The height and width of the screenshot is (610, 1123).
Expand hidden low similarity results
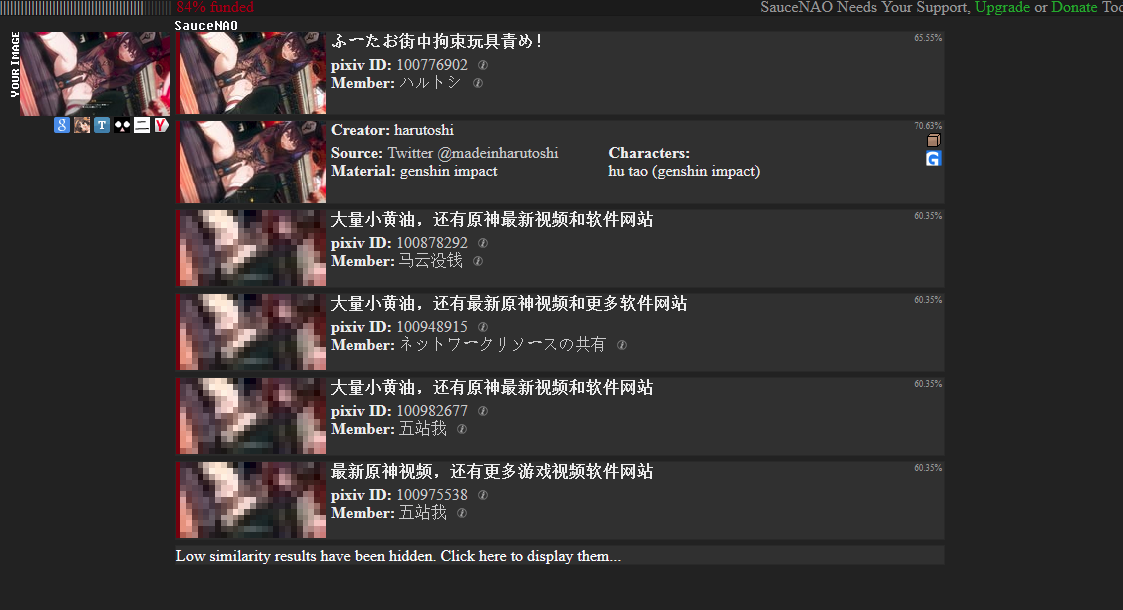point(398,556)
